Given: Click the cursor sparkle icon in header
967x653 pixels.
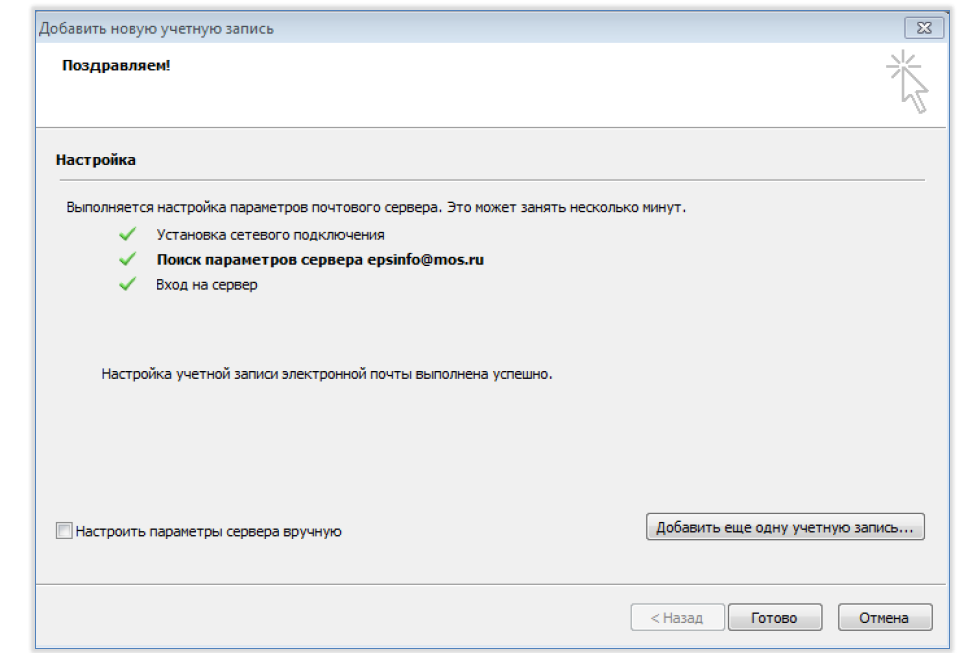Looking at the screenshot, I should pyautogui.click(x=908, y=80).
